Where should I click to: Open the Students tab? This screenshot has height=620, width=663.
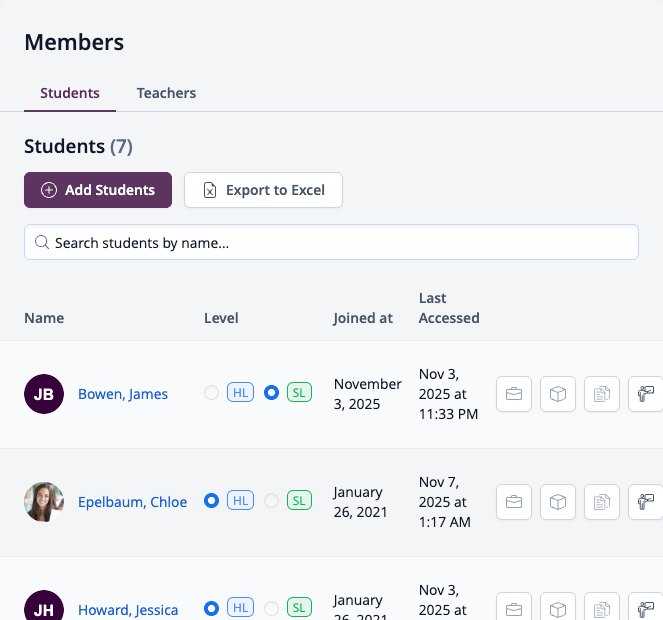click(70, 93)
